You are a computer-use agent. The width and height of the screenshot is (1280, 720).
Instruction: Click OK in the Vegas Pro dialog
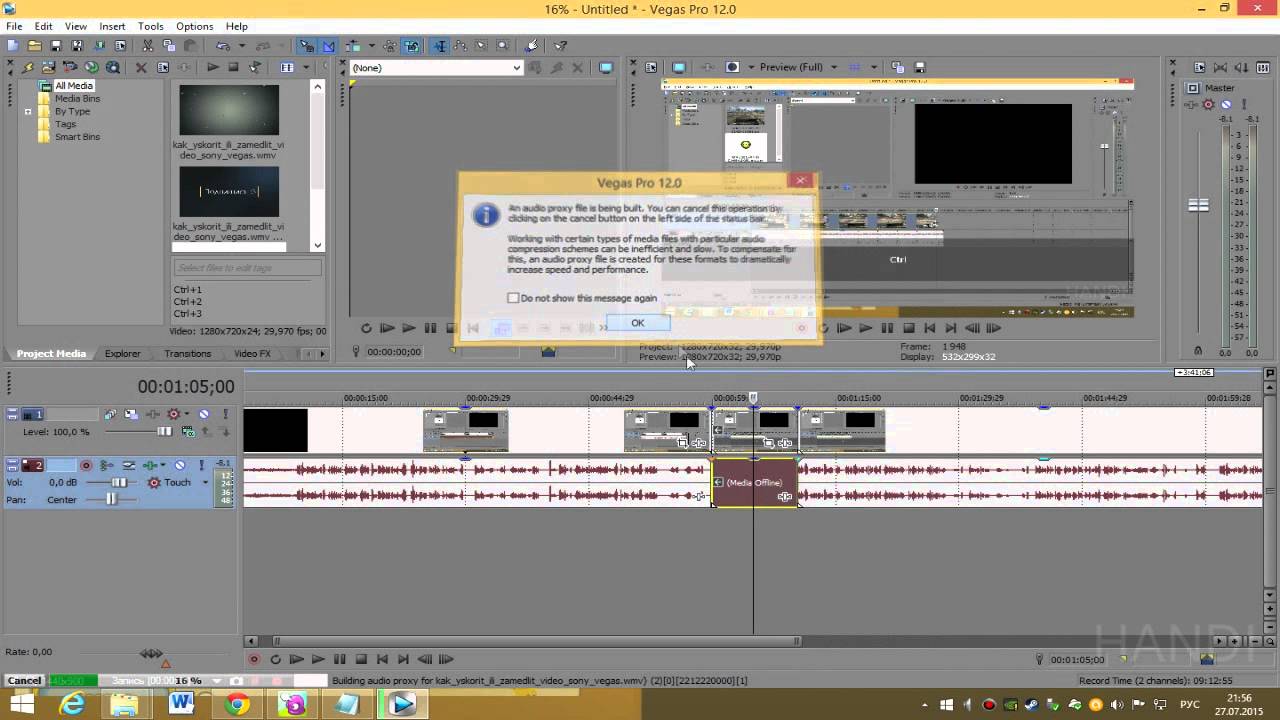point(637,323)
